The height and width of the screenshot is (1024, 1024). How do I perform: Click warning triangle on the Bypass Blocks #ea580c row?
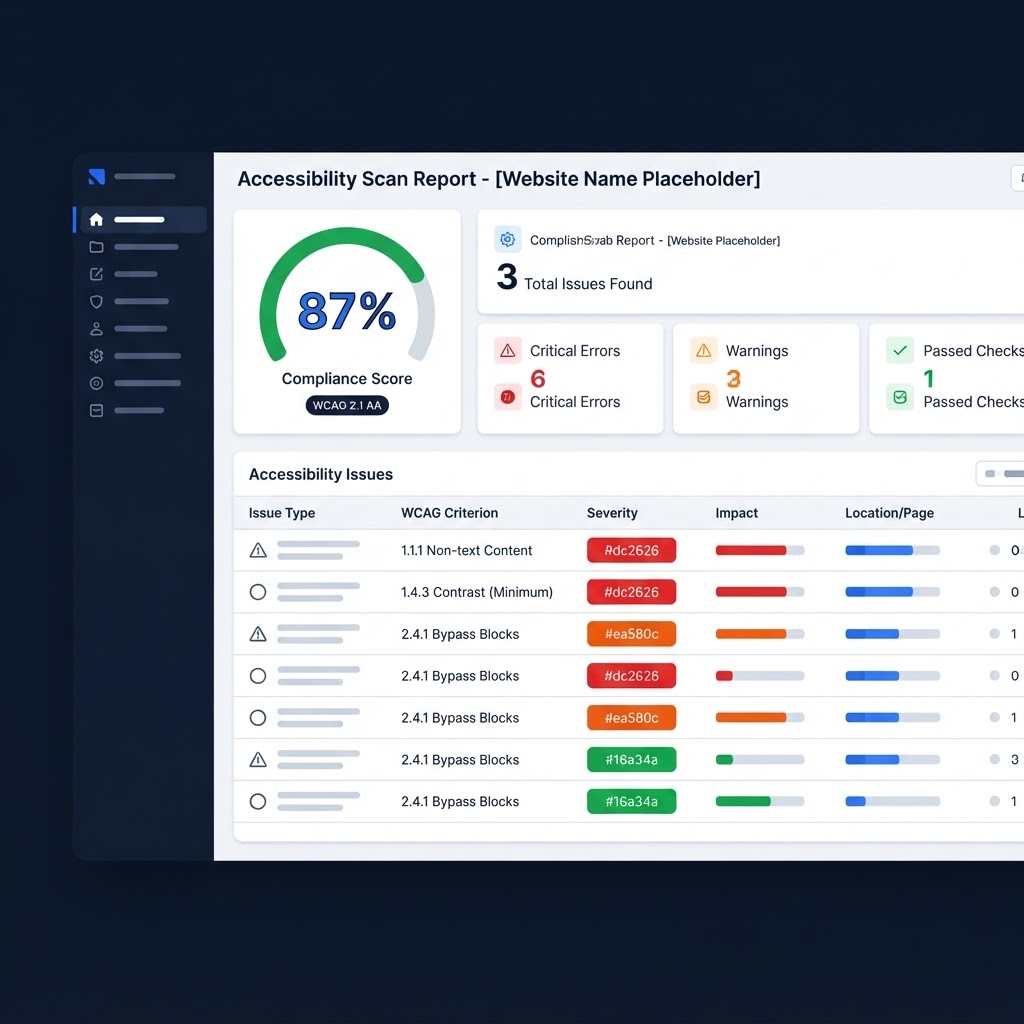(258, 633)
